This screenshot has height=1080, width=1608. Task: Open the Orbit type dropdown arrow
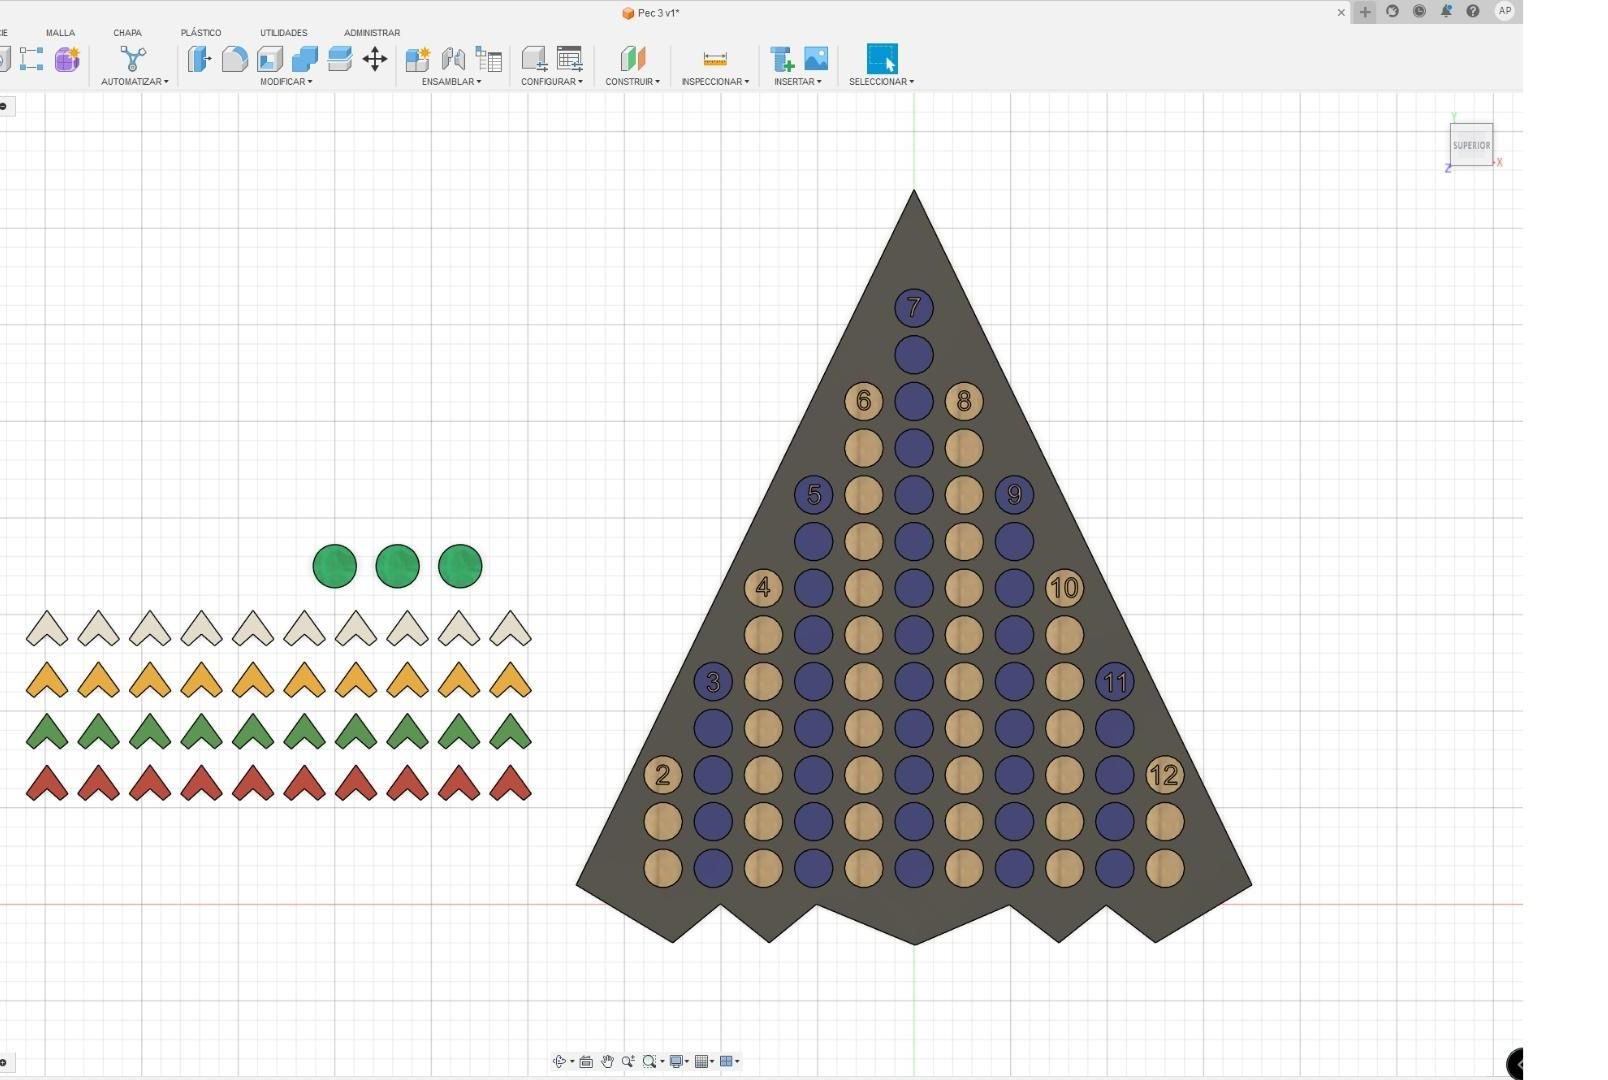click(x=572, y=1062)
